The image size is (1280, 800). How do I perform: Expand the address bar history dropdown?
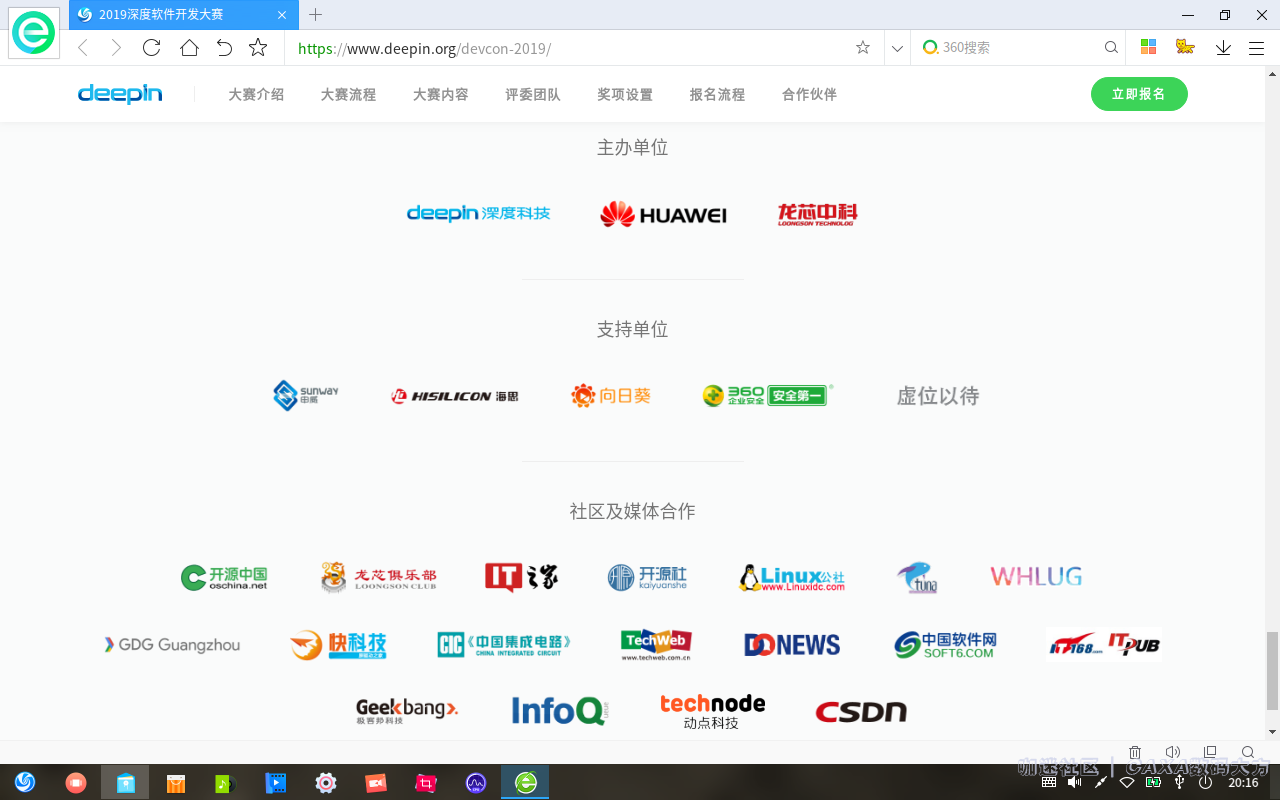coord(897,48)
